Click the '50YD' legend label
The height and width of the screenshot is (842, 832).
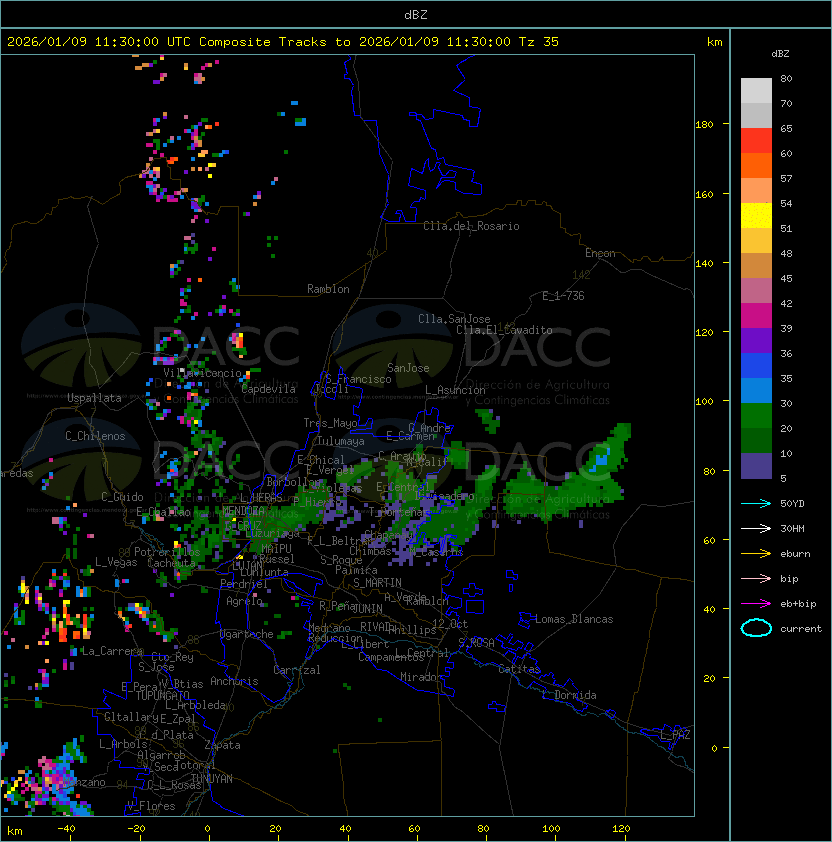click(792, 503)
